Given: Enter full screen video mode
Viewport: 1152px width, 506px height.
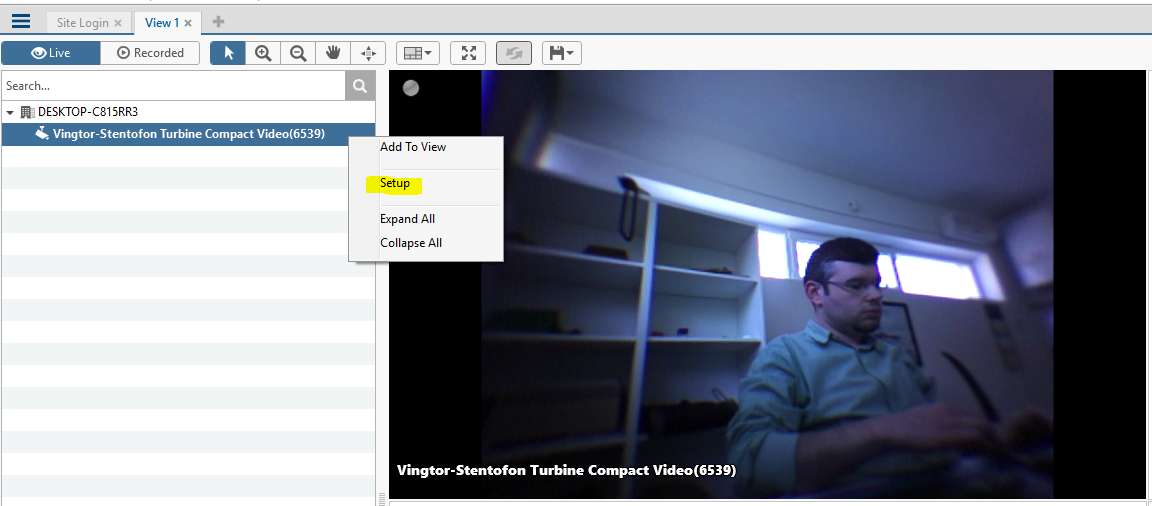Looking at the screenshot, I should pos(468,53).
